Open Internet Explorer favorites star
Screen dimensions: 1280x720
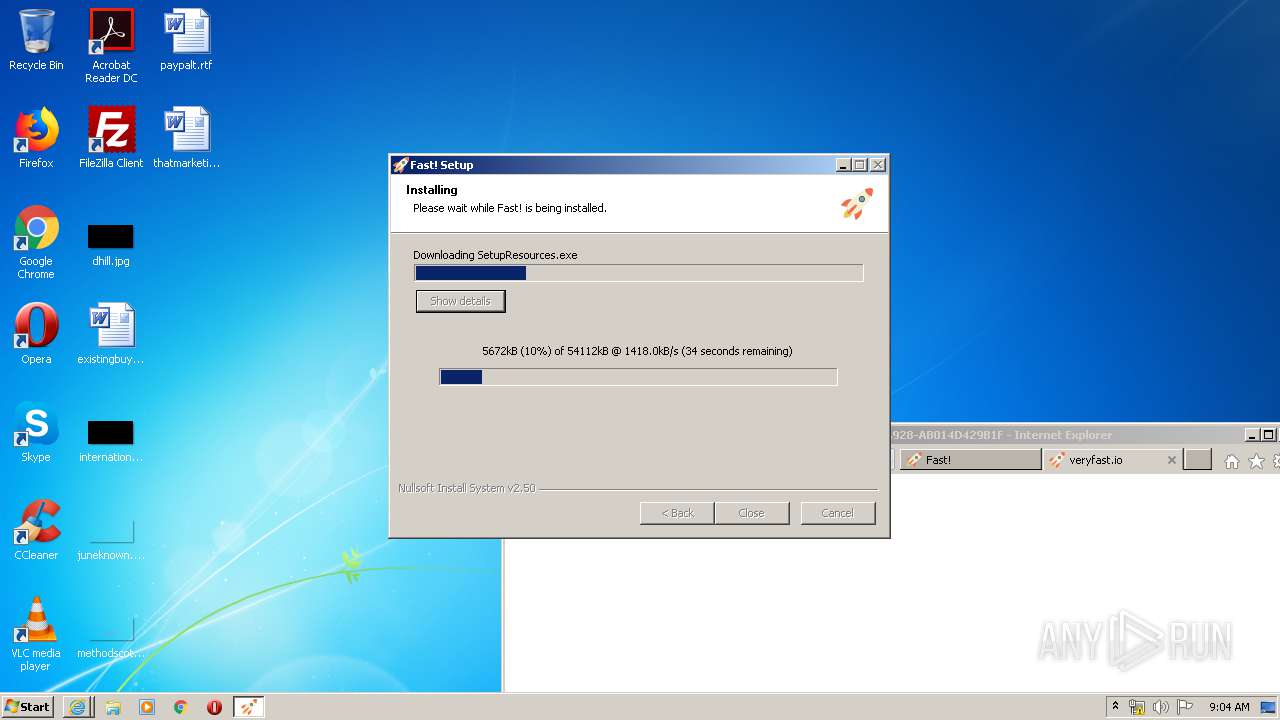(1256, 461)
